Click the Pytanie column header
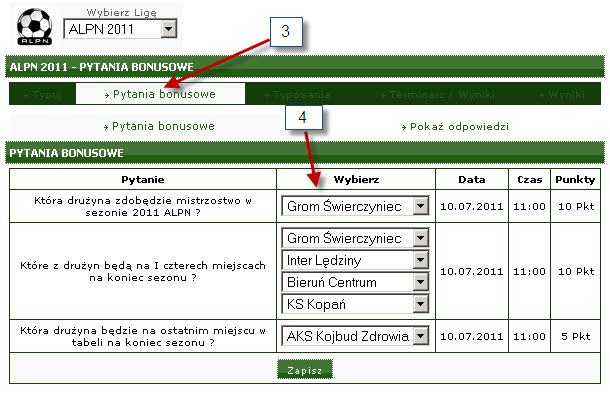The width and height of the screenshot is (610, 394). pos(143,180)
